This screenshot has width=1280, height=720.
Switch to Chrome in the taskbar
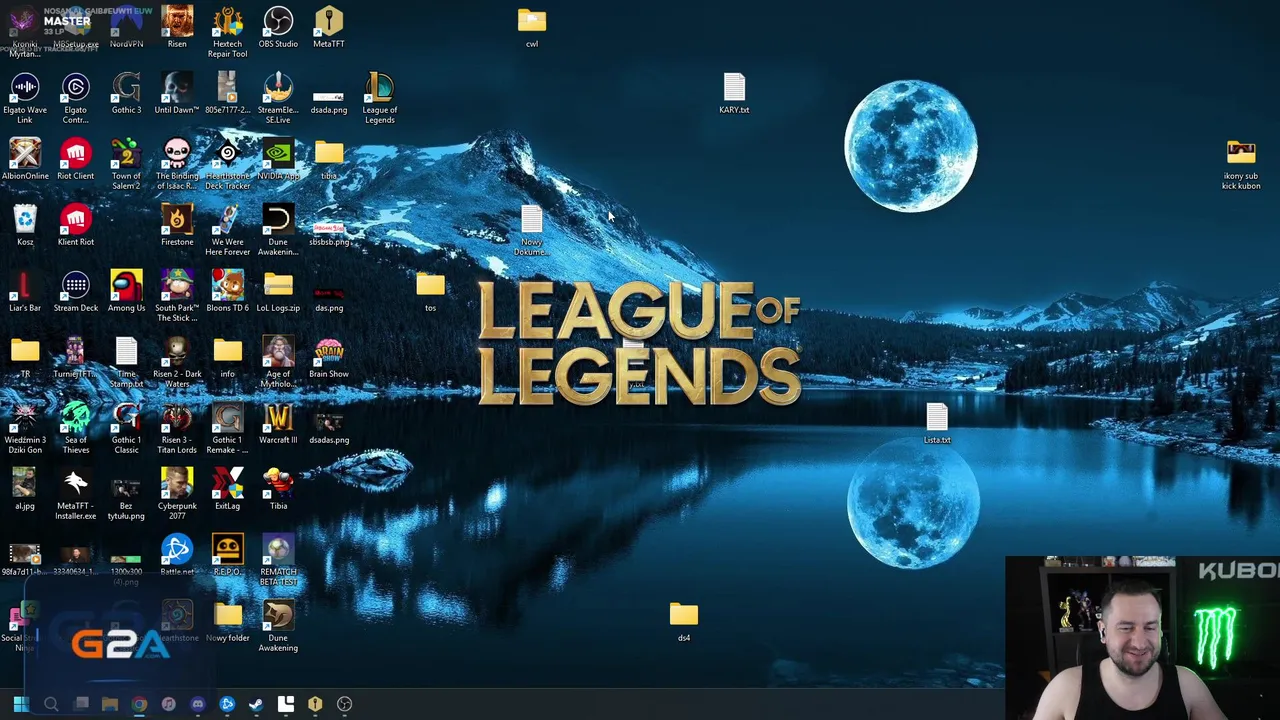point(139,704)
